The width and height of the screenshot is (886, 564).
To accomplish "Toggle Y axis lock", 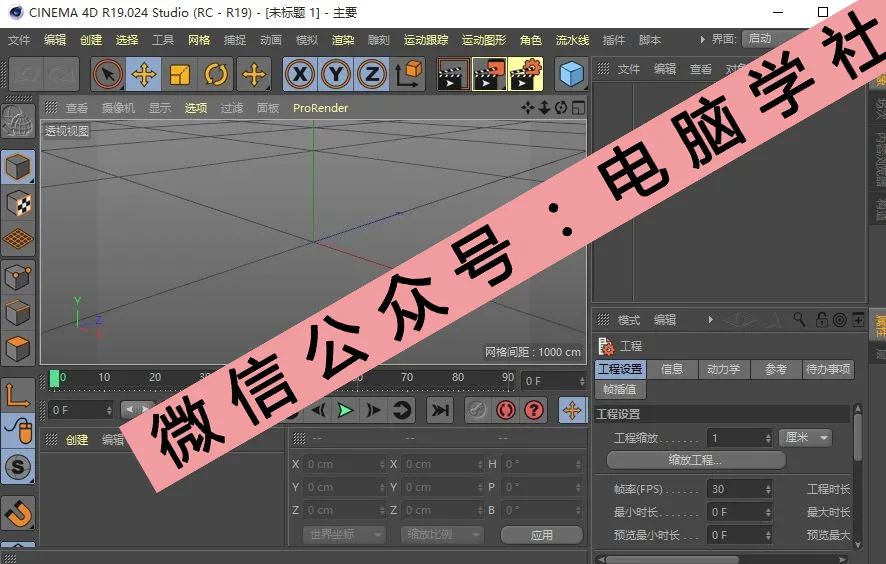I will pos(336,74).
